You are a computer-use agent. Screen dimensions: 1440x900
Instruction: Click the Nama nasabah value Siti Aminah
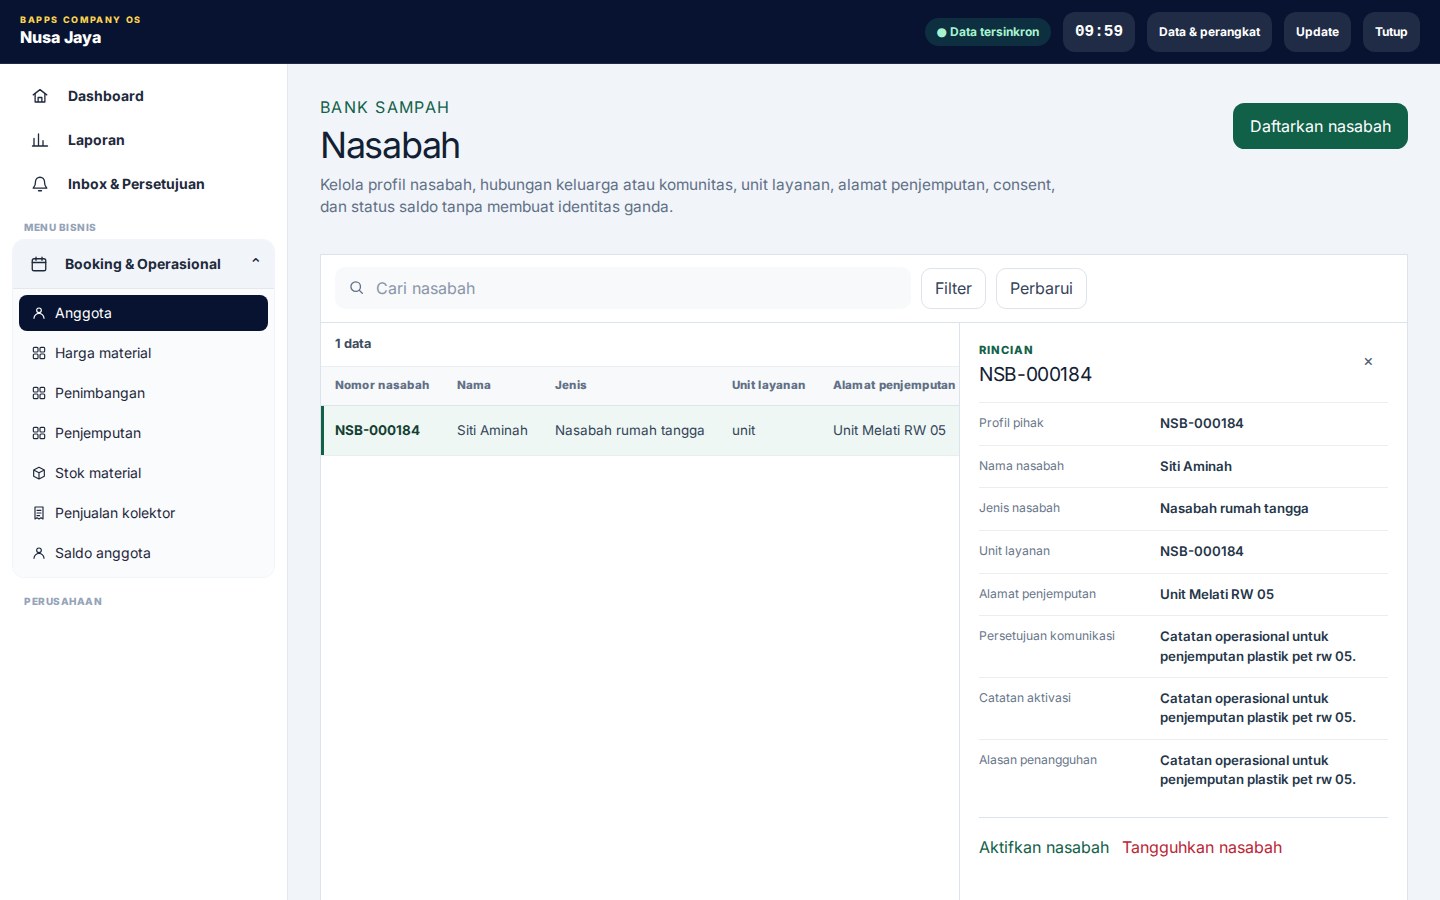(1196, 466)
